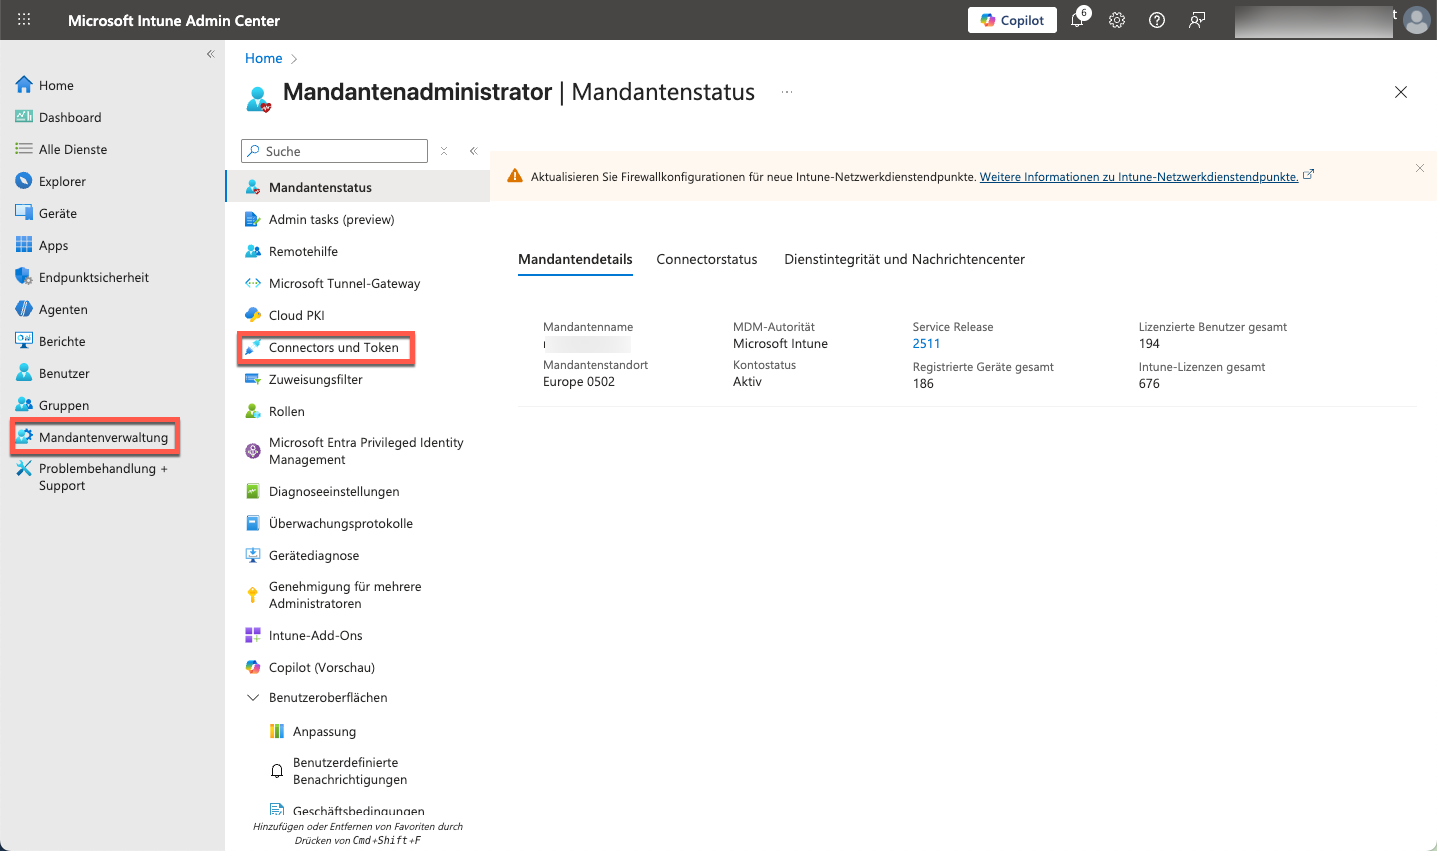Click Service Release 2511 link

(926, 344)
